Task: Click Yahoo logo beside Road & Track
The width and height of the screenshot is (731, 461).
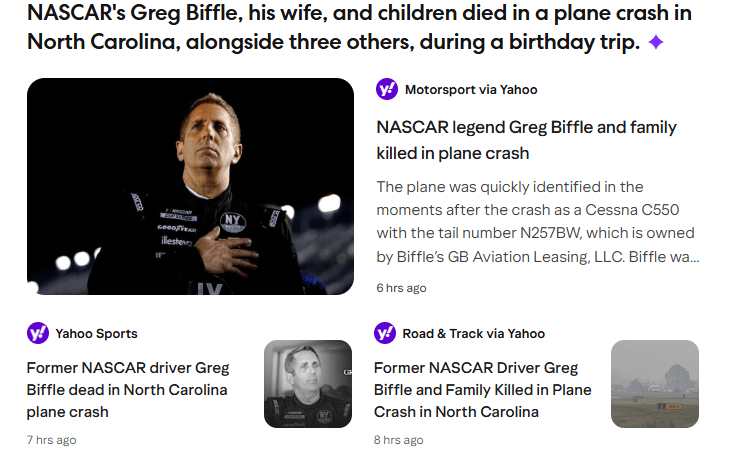Action: click(x=385, y=333)
